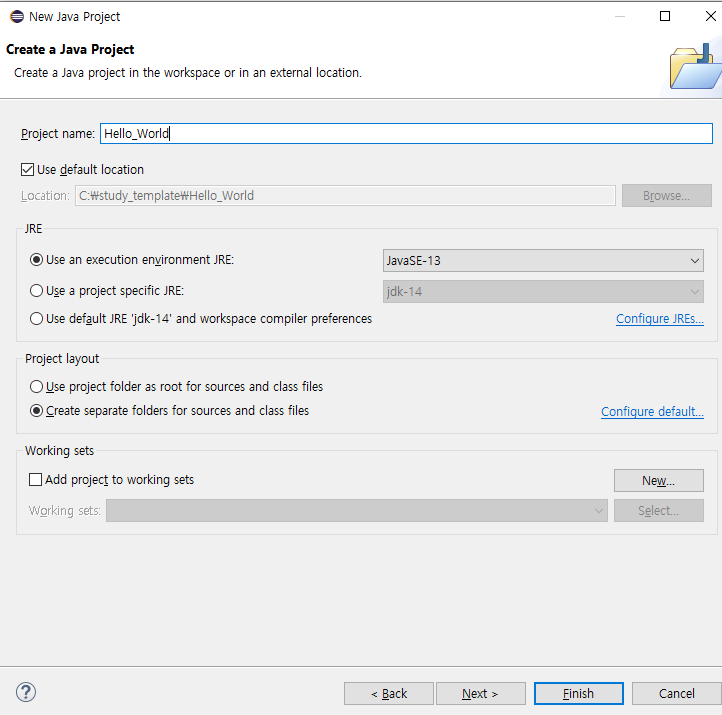This screenshot has height=715, width=722.
Task: Click the Next button
Action: point(480,693)
